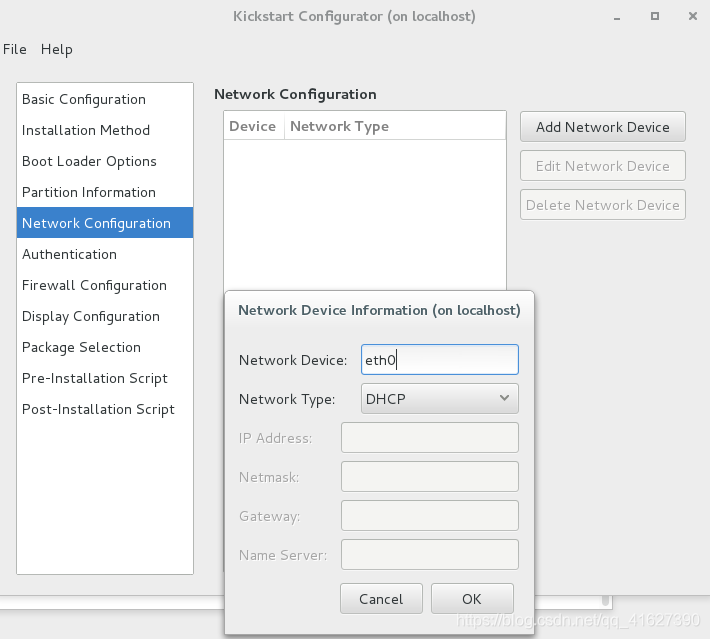The height and width of the screenshot is (639, 710).
Task: Open the Help menu
Action: coord(57,49)
